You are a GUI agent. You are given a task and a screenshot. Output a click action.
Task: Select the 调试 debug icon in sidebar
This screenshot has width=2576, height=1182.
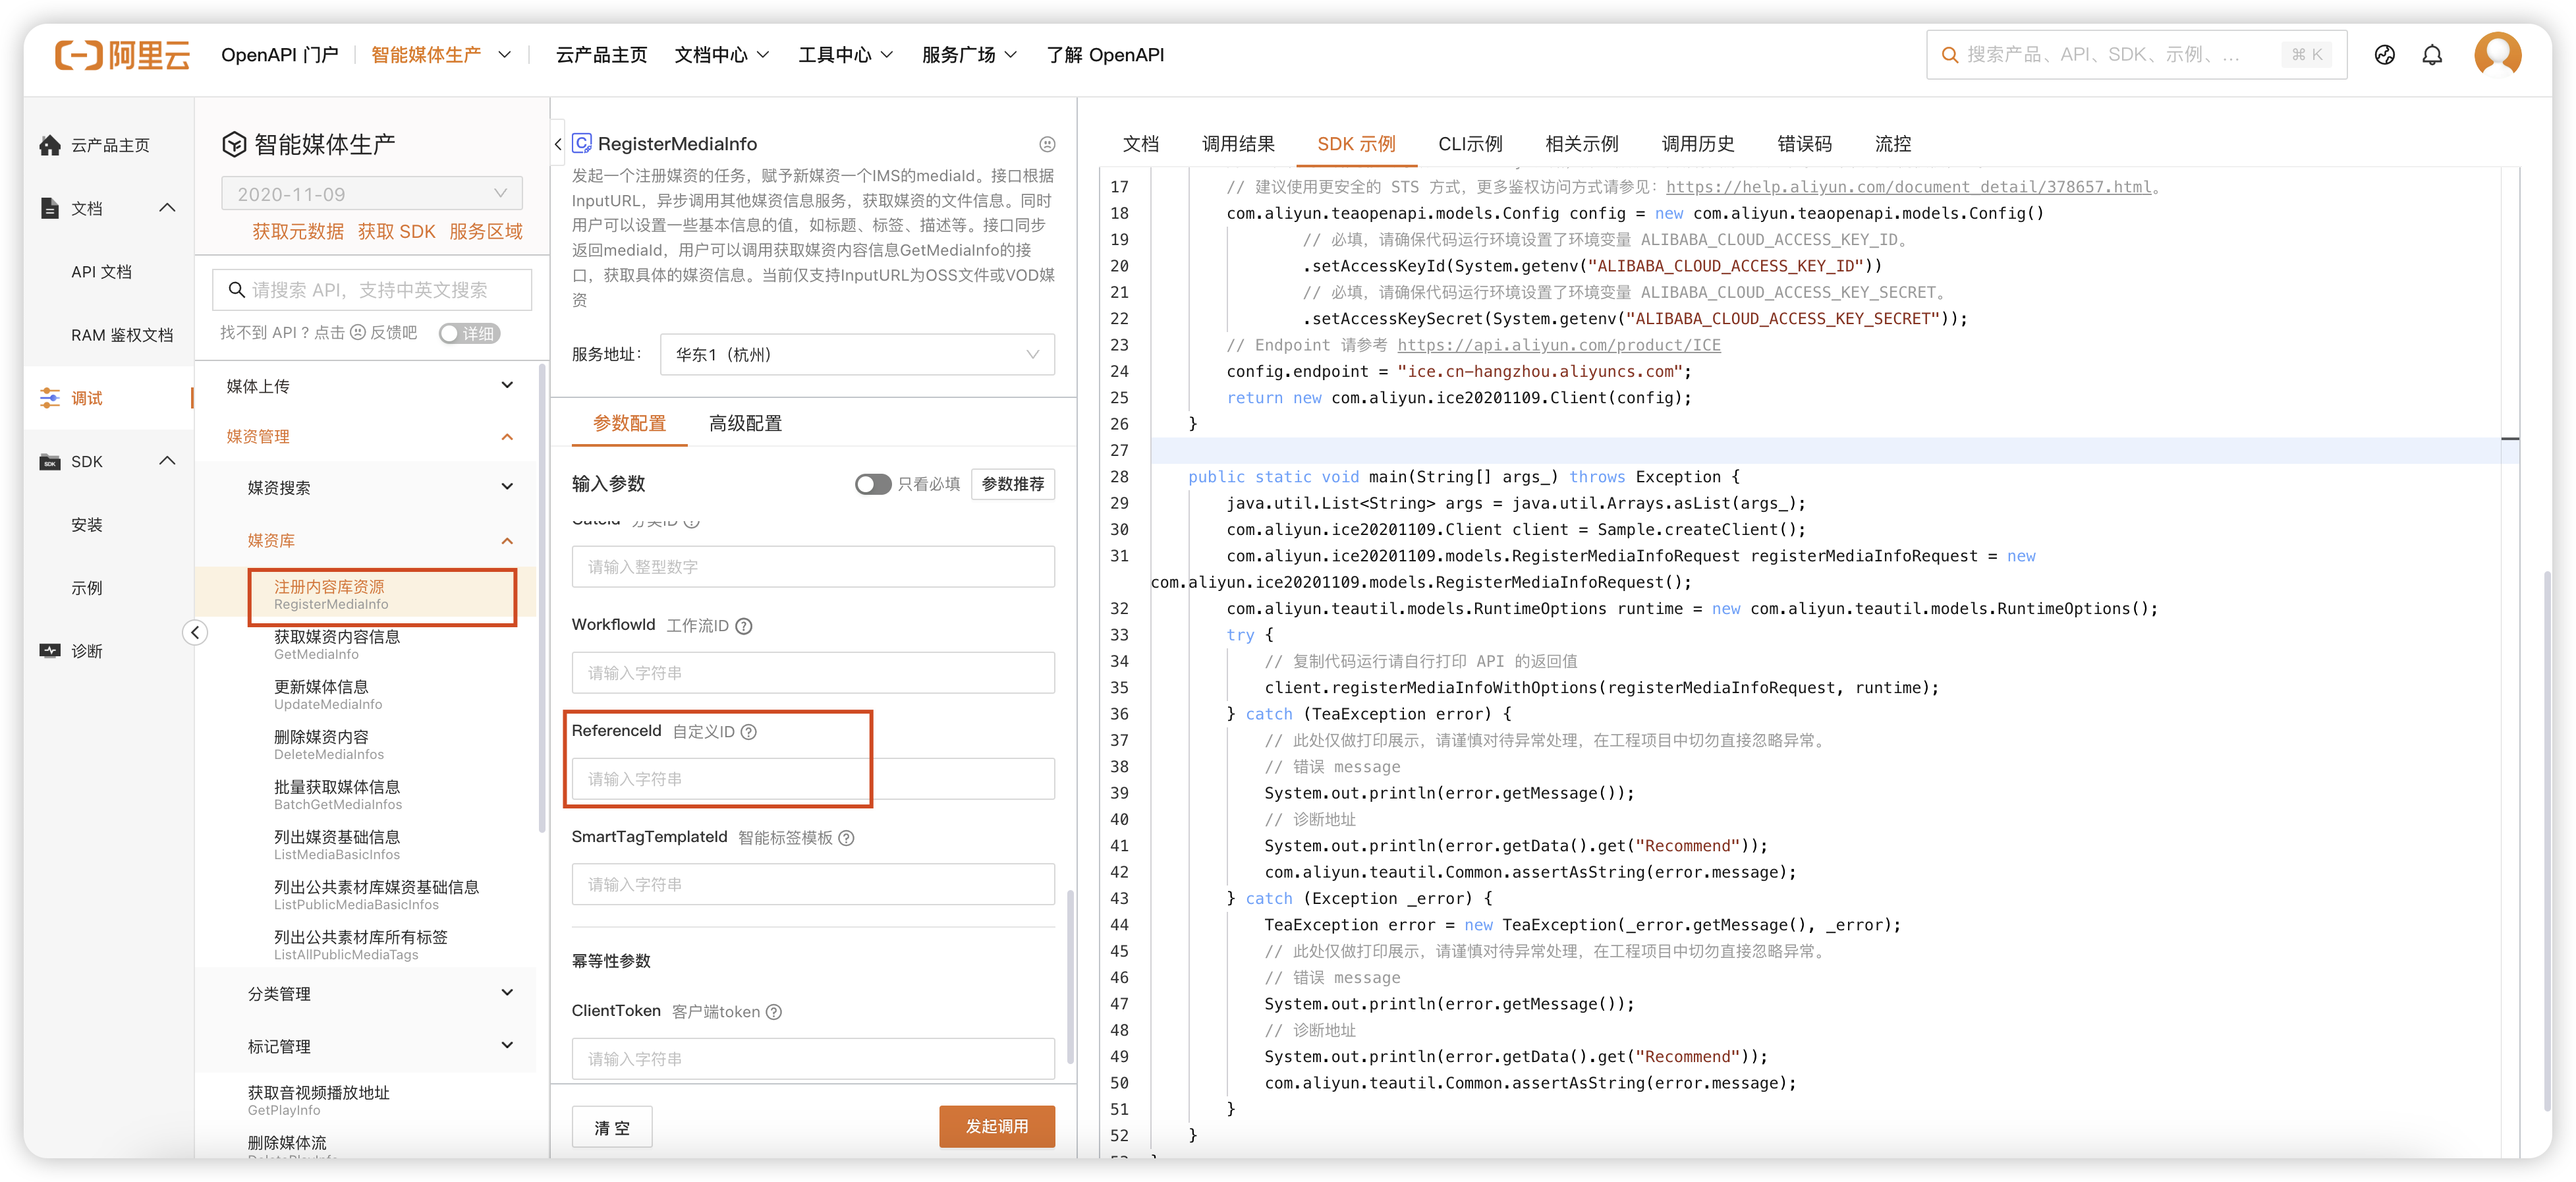[50, 398]
